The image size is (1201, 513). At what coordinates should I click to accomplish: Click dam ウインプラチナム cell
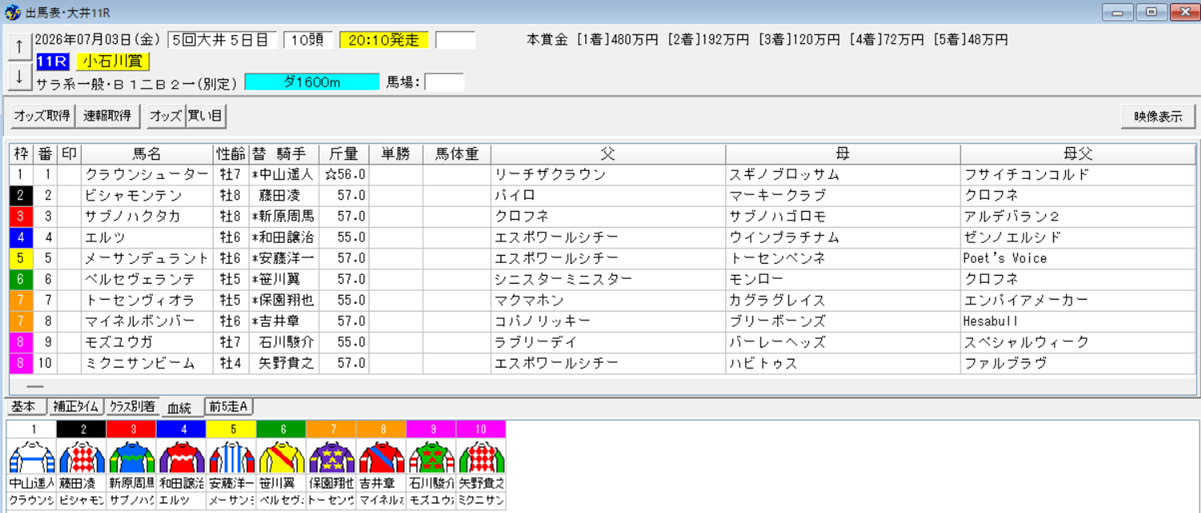(843, 237)
